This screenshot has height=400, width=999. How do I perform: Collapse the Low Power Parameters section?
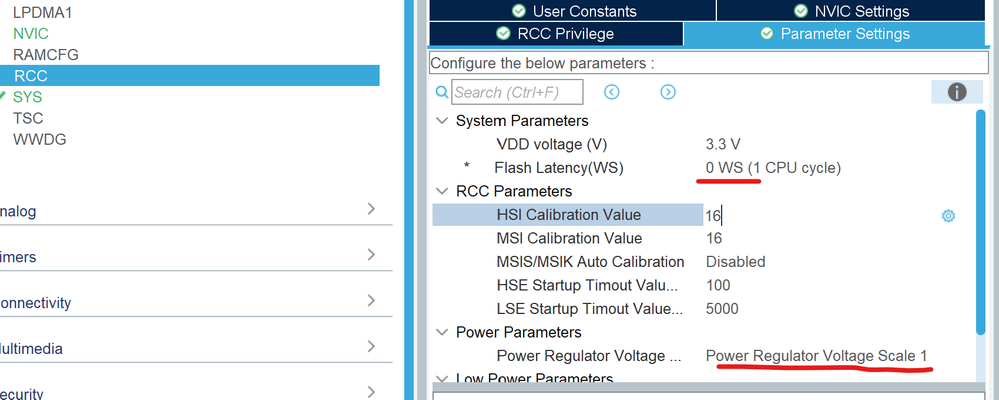441,378
